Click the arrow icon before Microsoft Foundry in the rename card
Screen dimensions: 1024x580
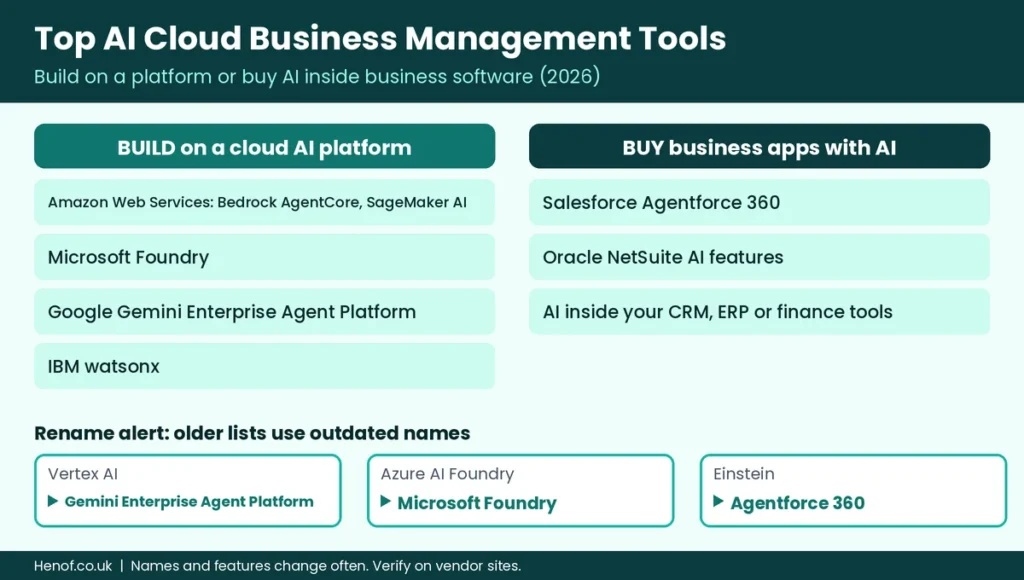click(386, 501)
